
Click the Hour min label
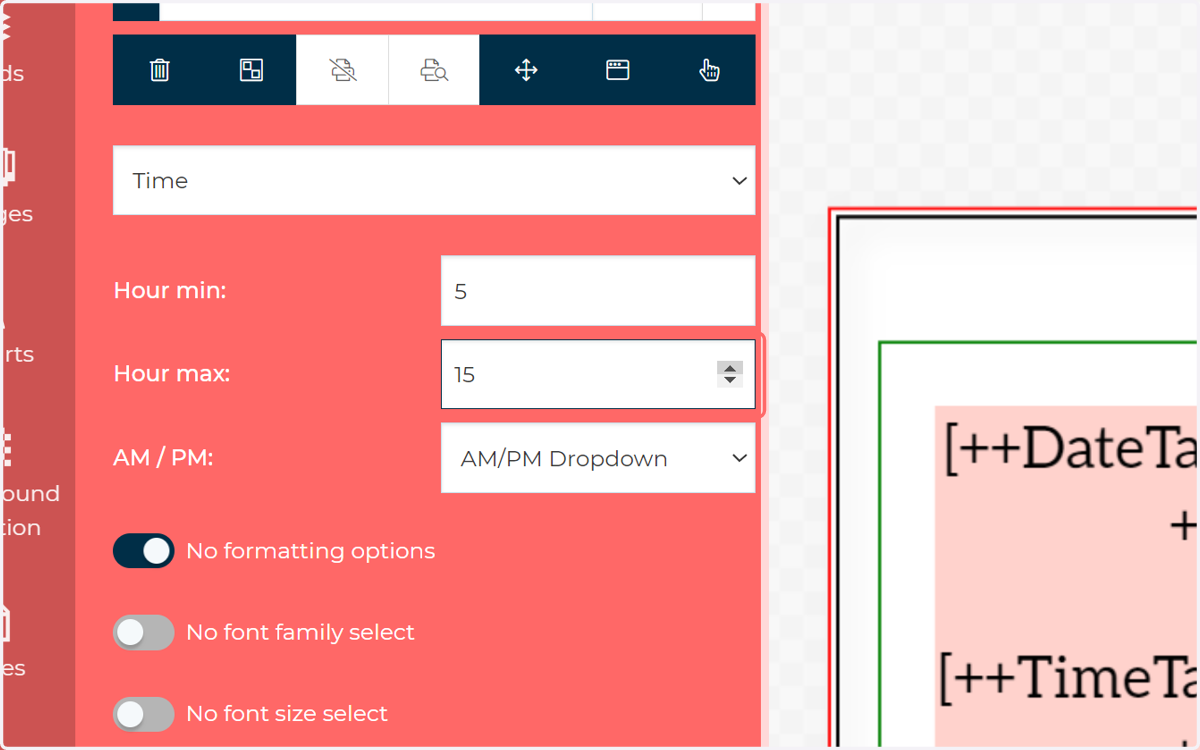coord(170,291)
